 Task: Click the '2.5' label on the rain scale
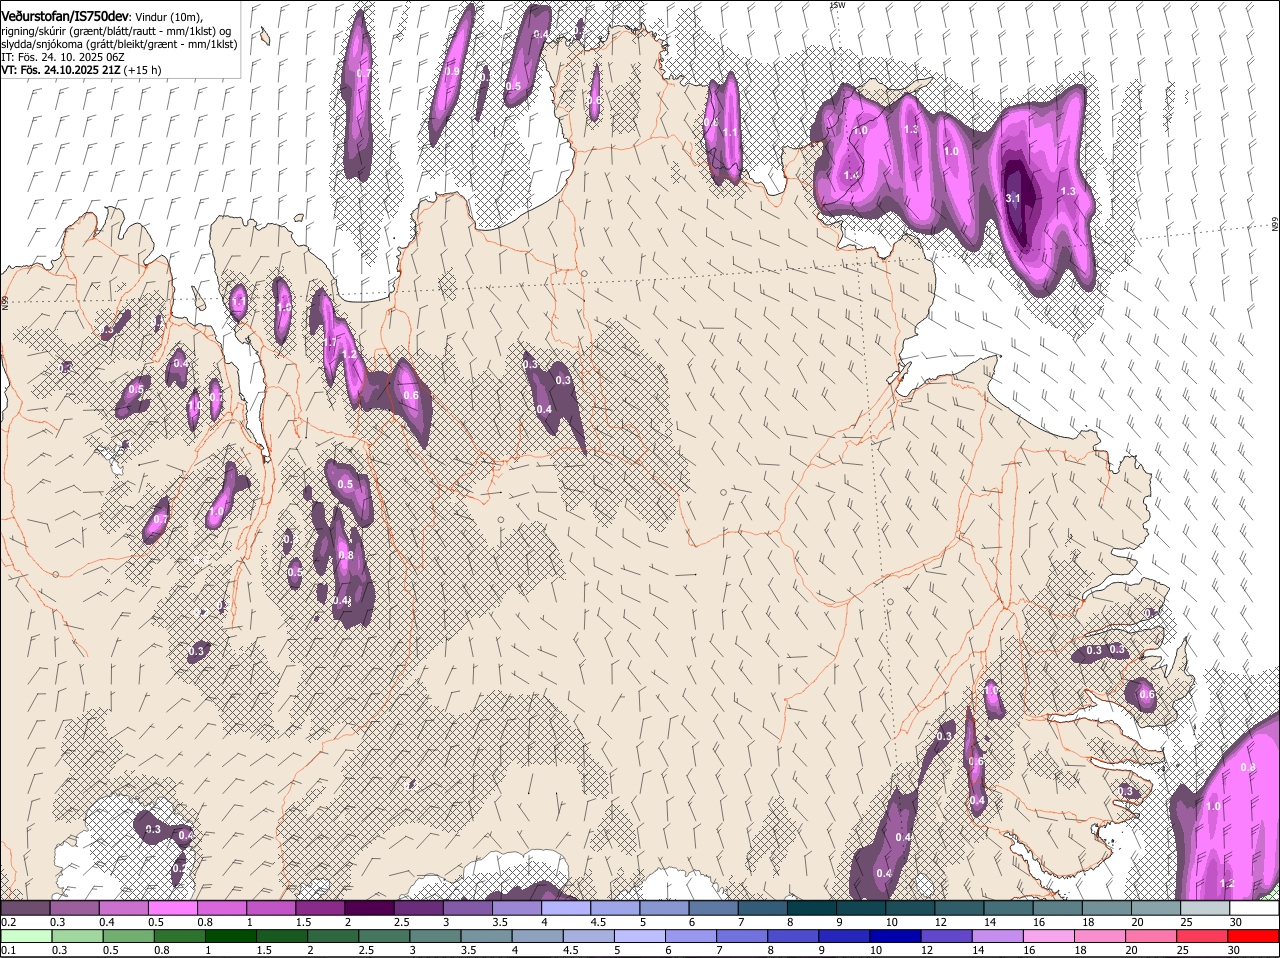pos(365,950)
